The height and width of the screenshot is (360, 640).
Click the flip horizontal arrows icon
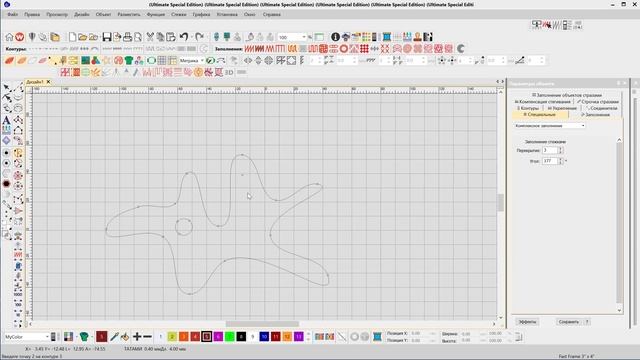[248, 60]
